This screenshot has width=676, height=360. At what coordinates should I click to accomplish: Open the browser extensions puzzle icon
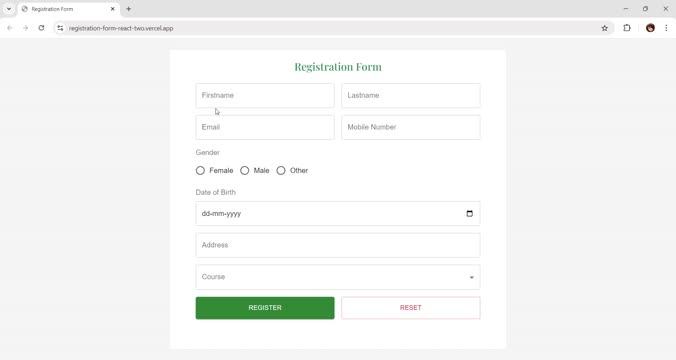point(627,28)
